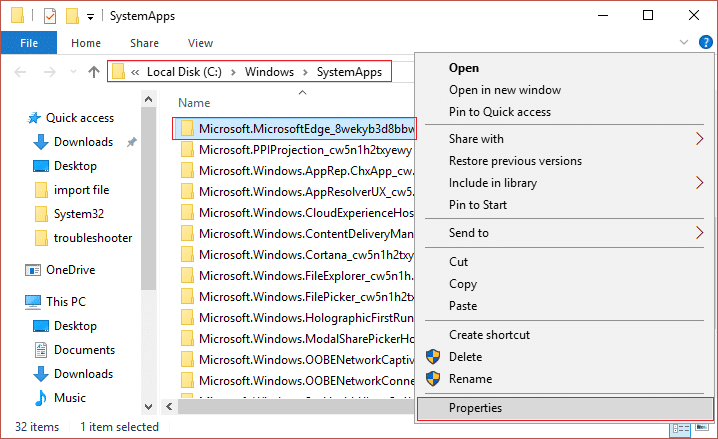Screen dimensions: 718x439
Task: Choose Pin to Quick access
Action: [564, 112]
